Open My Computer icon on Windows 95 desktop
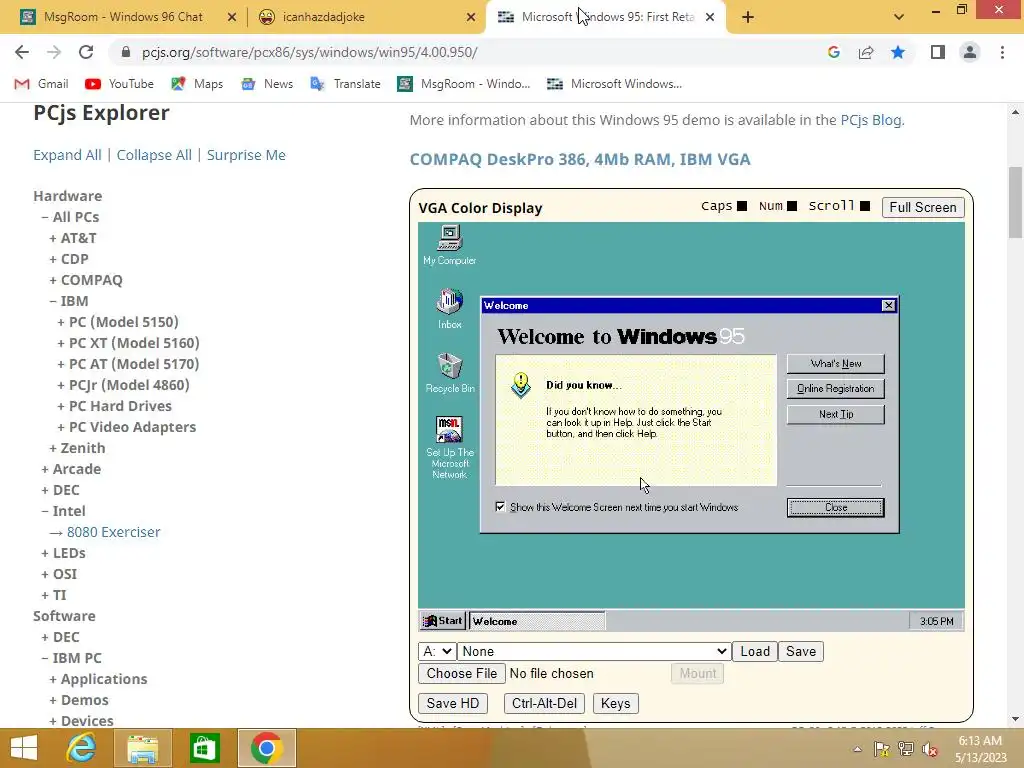The height and width of the screenshot is (768, 1024). tap(449, 244)
